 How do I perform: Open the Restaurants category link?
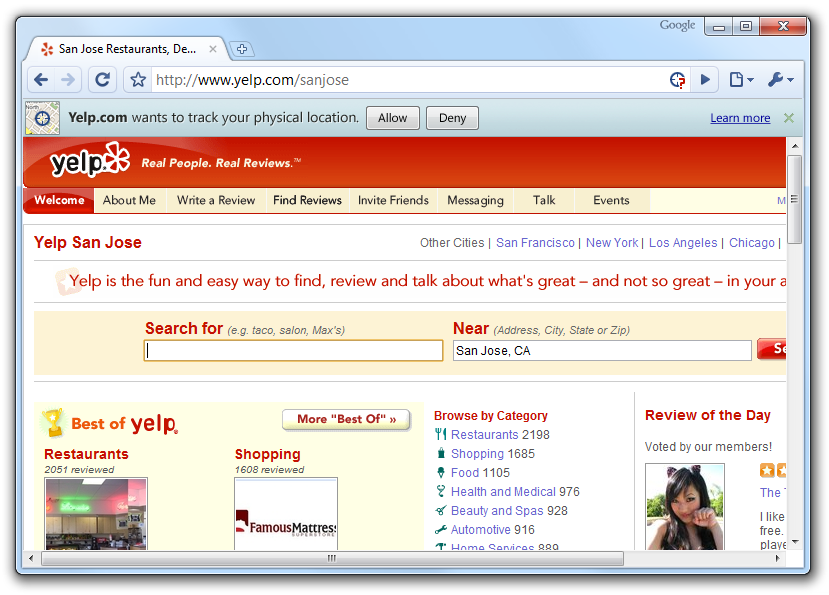[484, 435]
